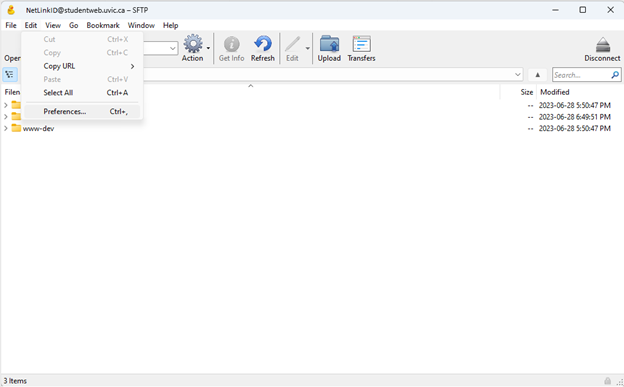Click the 2023-06-28 6:49:51 PM modified date
The width and height of the screenshot is (624, 387).
[x=575, y=117]
